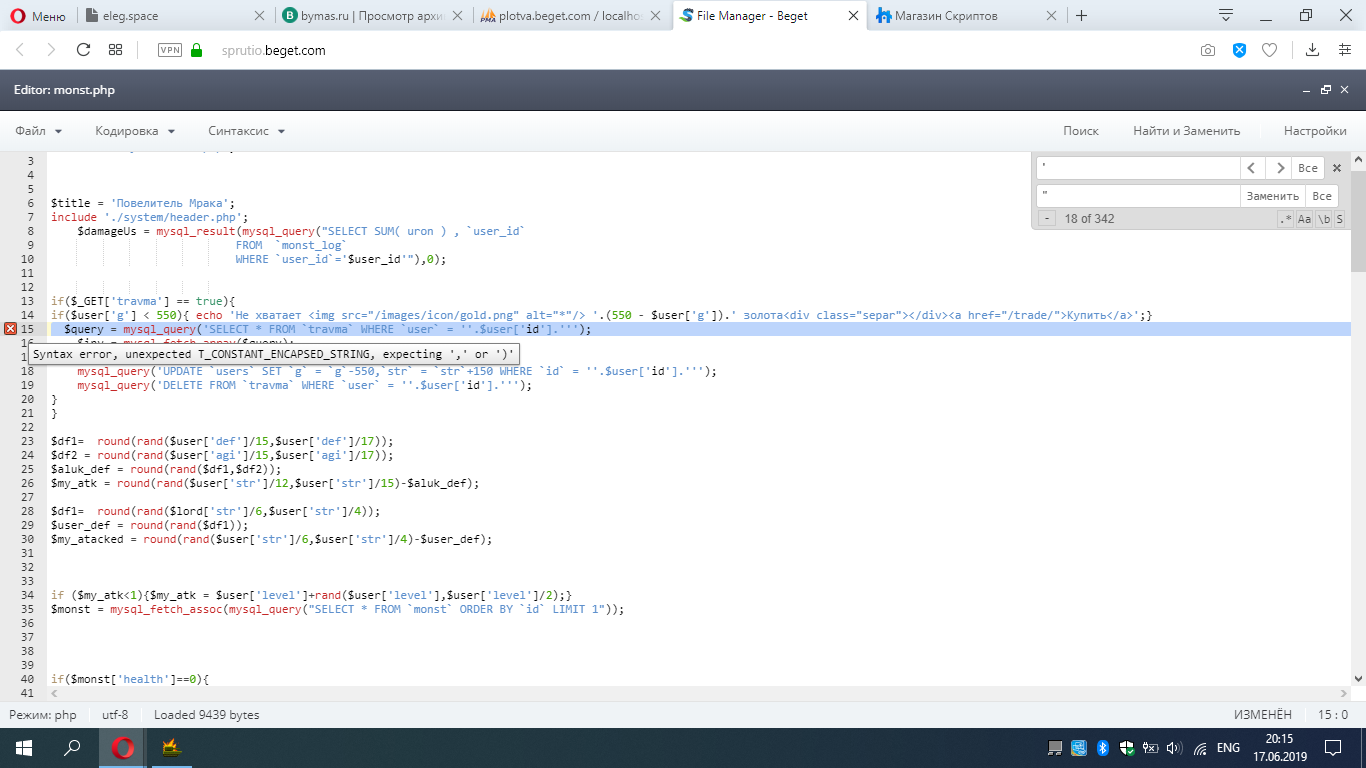
Task: Reload the page in the browser
Action: pyautogui.click(x=84, y=50)
